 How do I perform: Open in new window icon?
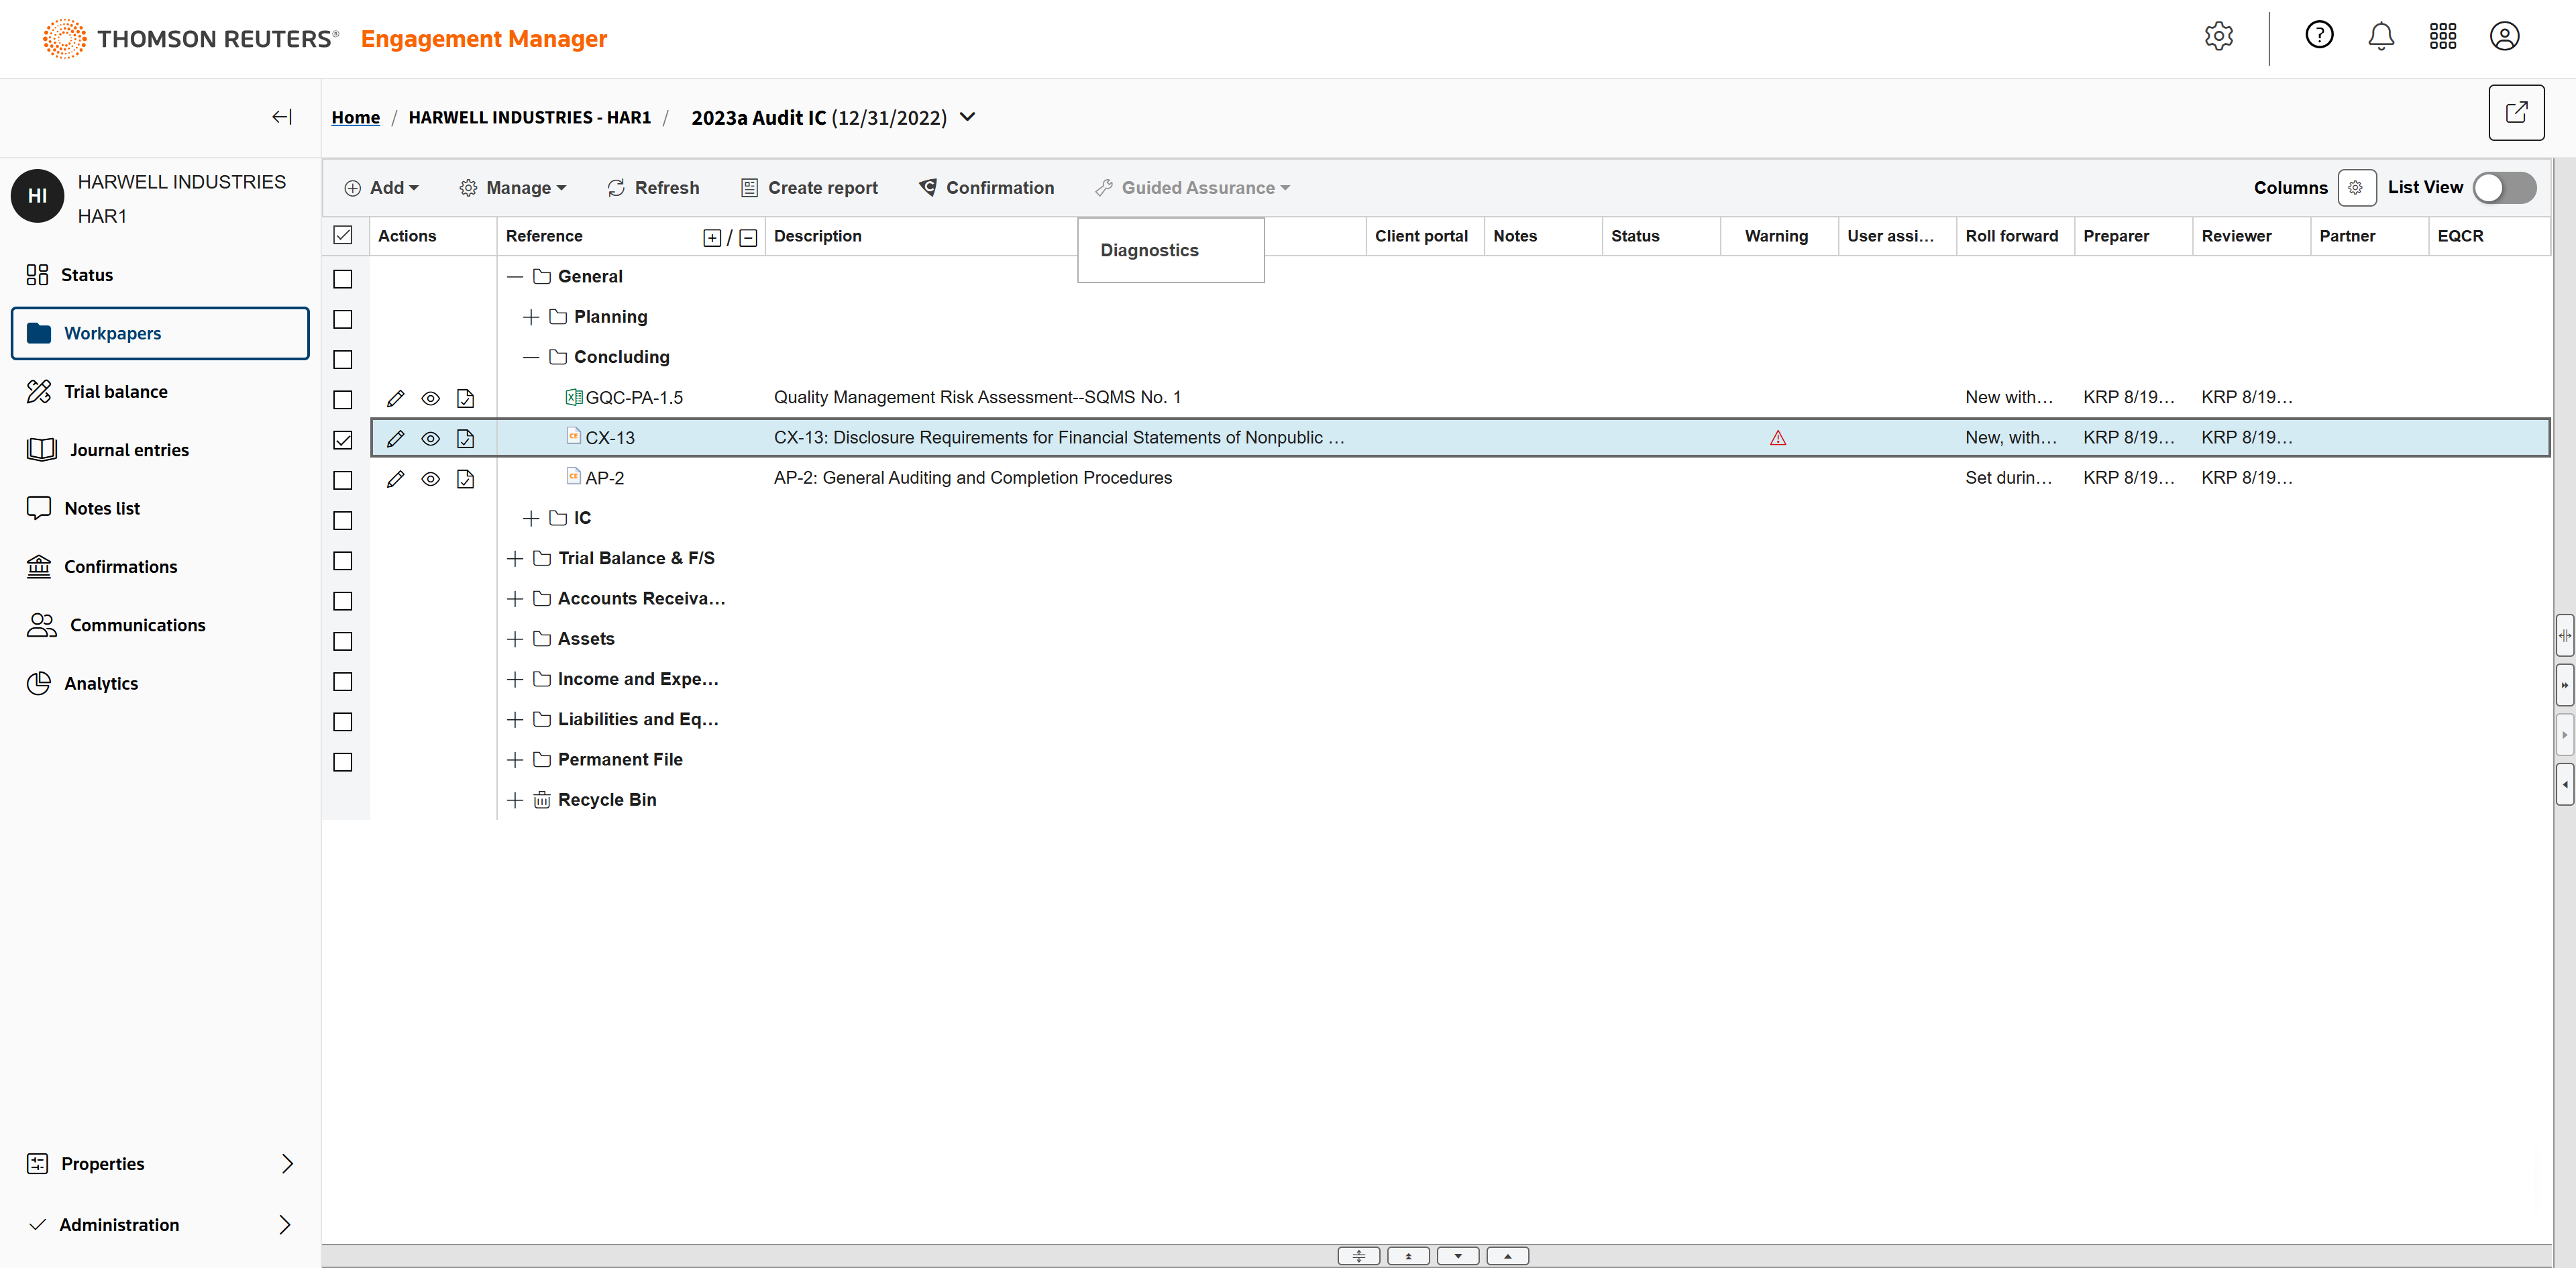2516,112
